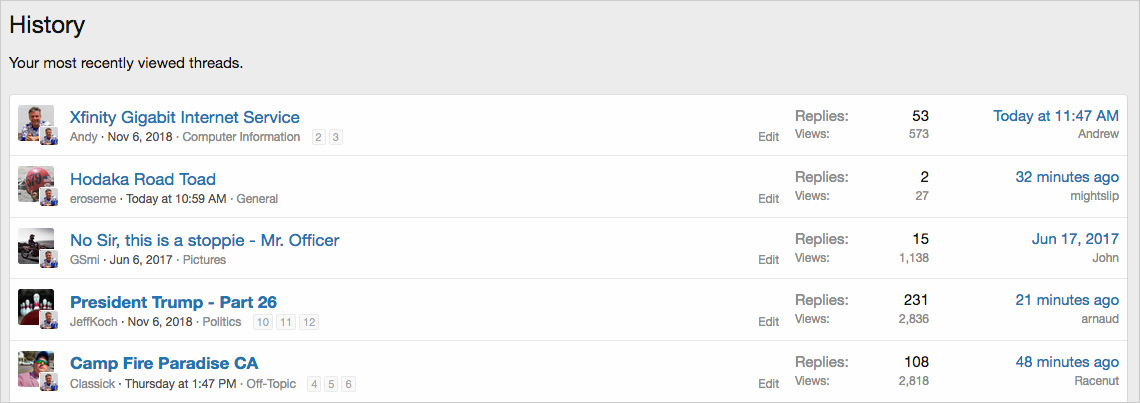Open the Xfinity Gigabit Internet Service thread
Viewport: 1140px width, 403px height.
coord(185,117)
